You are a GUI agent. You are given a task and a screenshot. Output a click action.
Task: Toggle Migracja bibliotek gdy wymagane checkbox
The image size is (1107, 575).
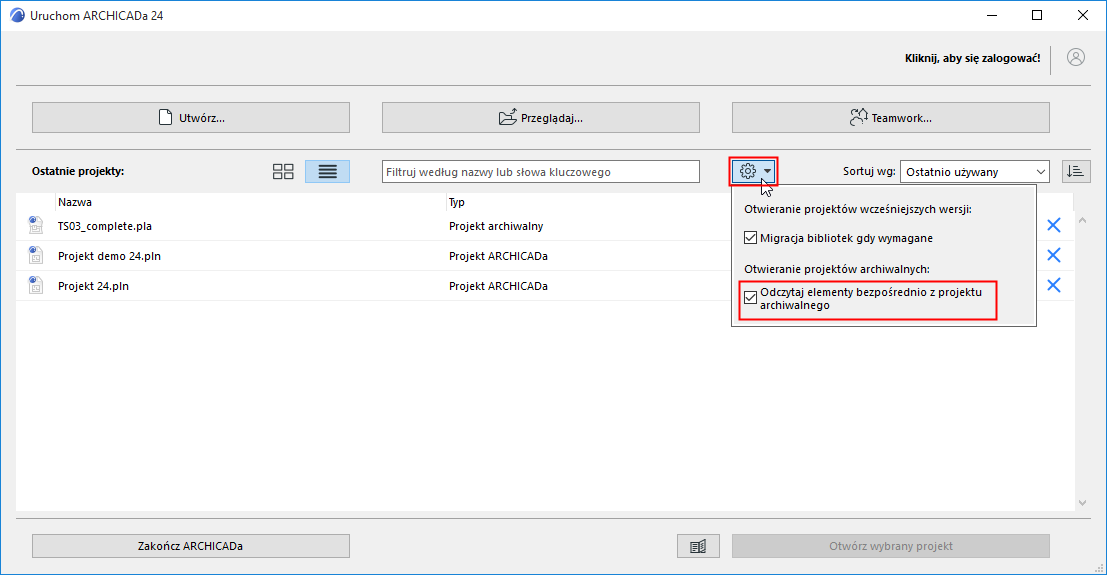point(750,238)
